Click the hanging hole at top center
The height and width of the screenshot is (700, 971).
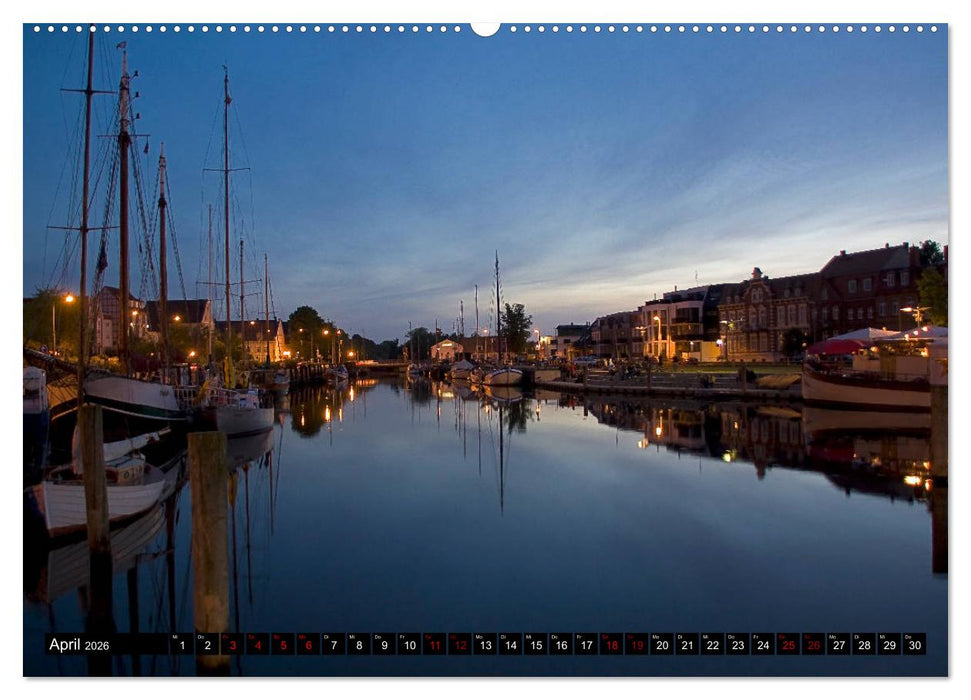pyautogui.click(x=485, y=28)
